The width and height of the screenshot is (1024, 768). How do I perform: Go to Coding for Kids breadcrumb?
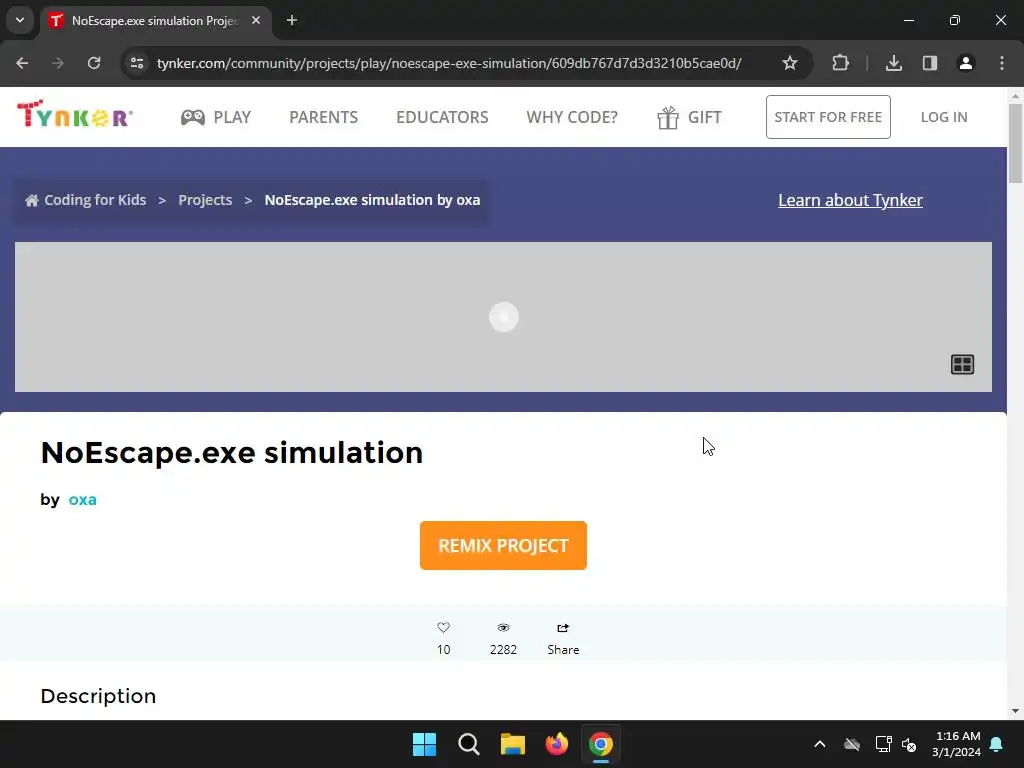coord(86,200)
